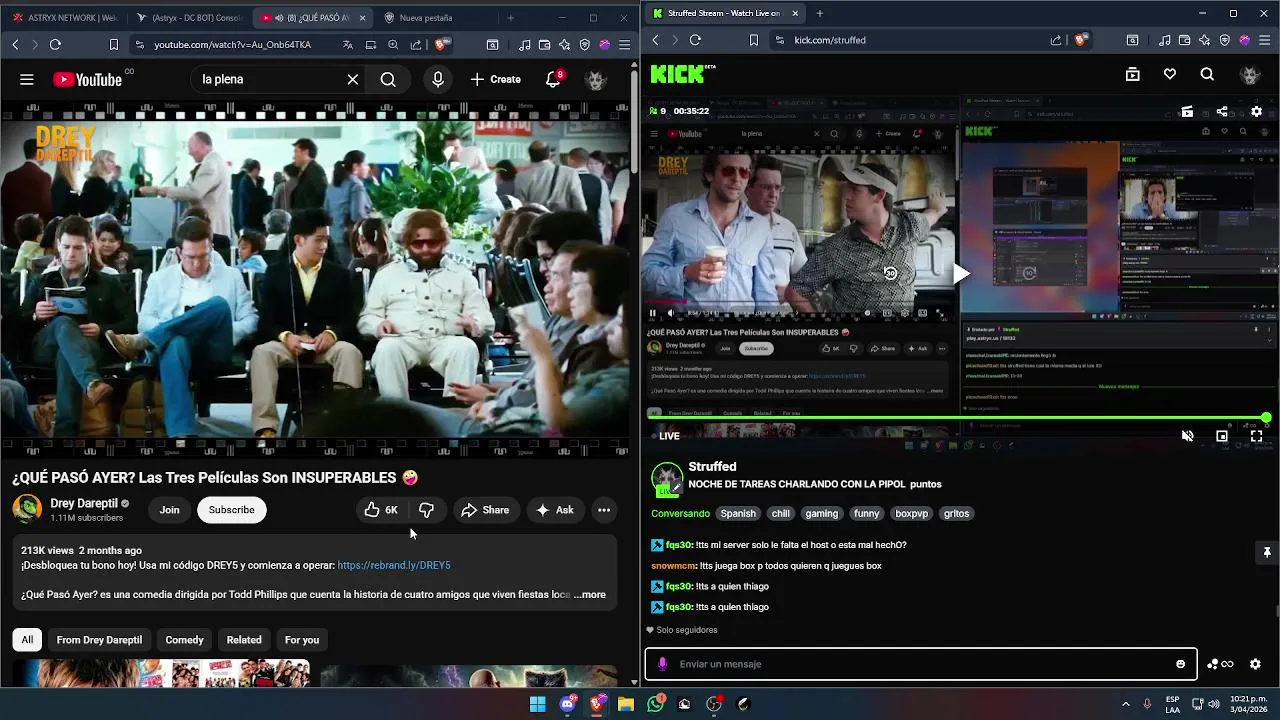Viewport: 1280px width, 720px height.
Task: Click the YouTube address bar URL
Action: click(x=232, y=44)
